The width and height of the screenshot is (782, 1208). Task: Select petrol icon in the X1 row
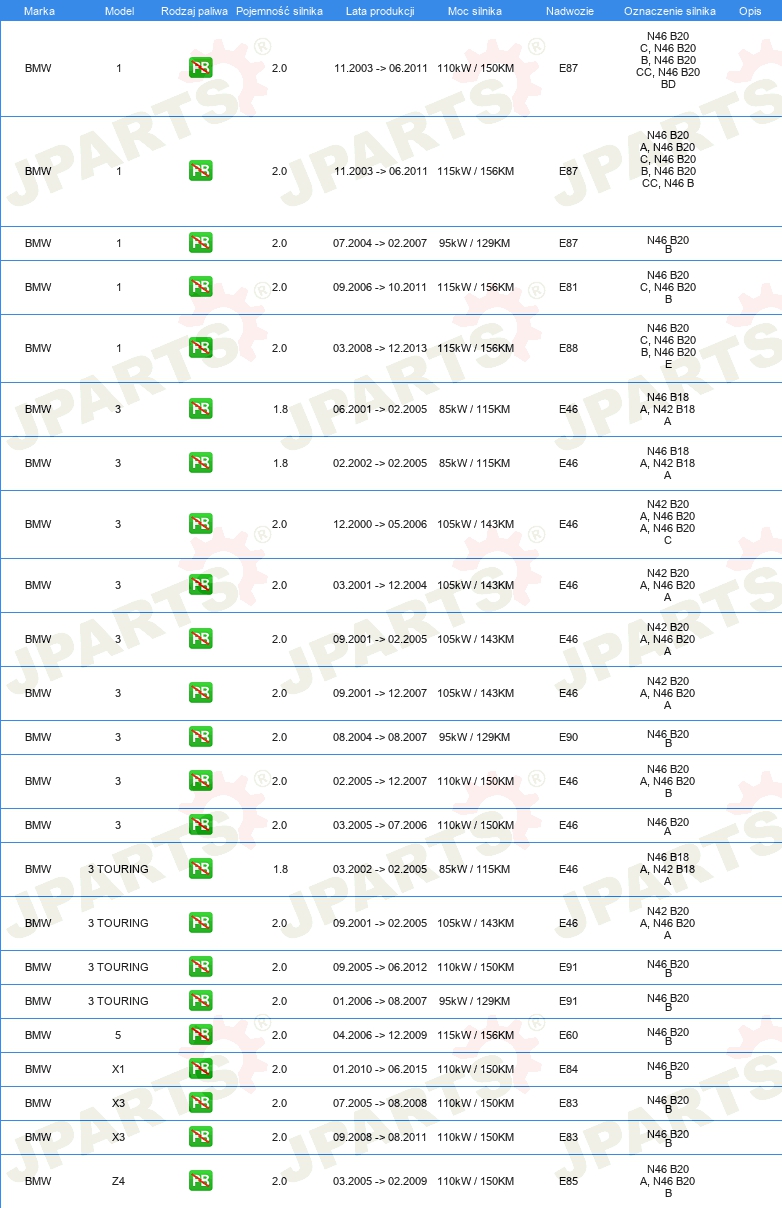click(200, 1069)
